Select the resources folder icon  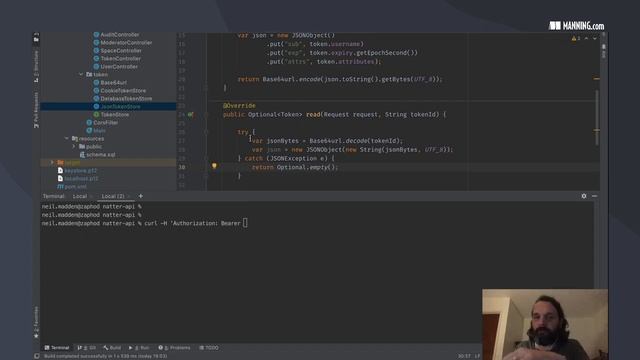(75, 138)
